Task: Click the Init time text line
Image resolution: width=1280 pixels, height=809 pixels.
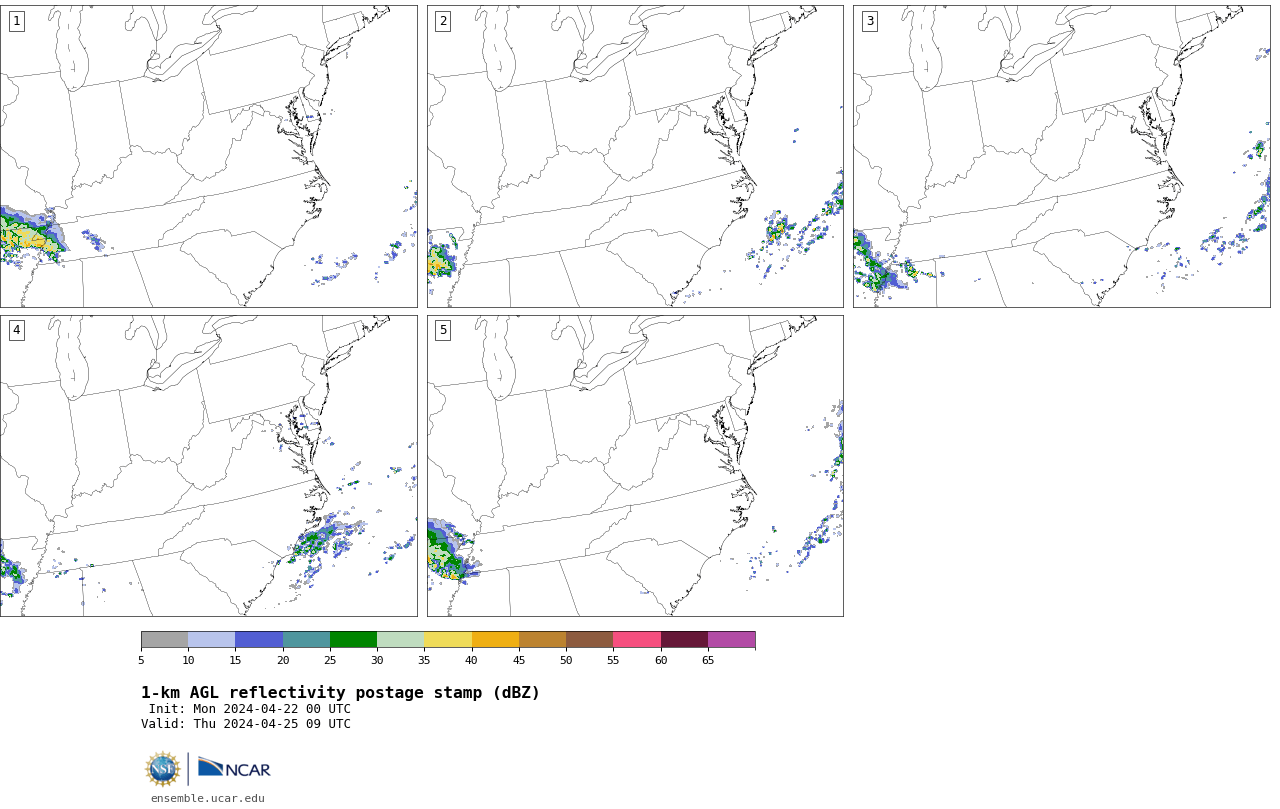Action: [250, 709]
